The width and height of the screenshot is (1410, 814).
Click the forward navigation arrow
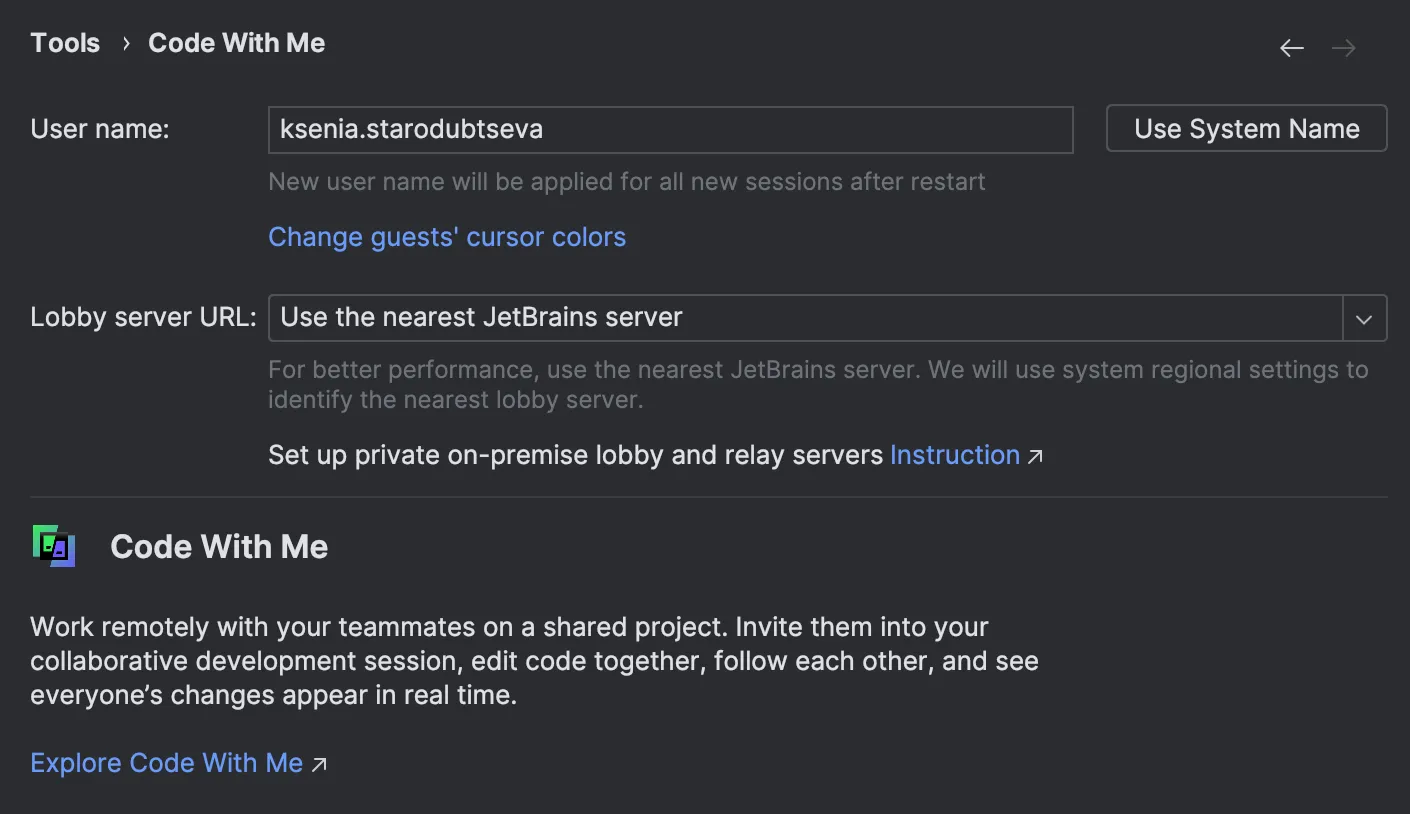tap(1344, 48)
